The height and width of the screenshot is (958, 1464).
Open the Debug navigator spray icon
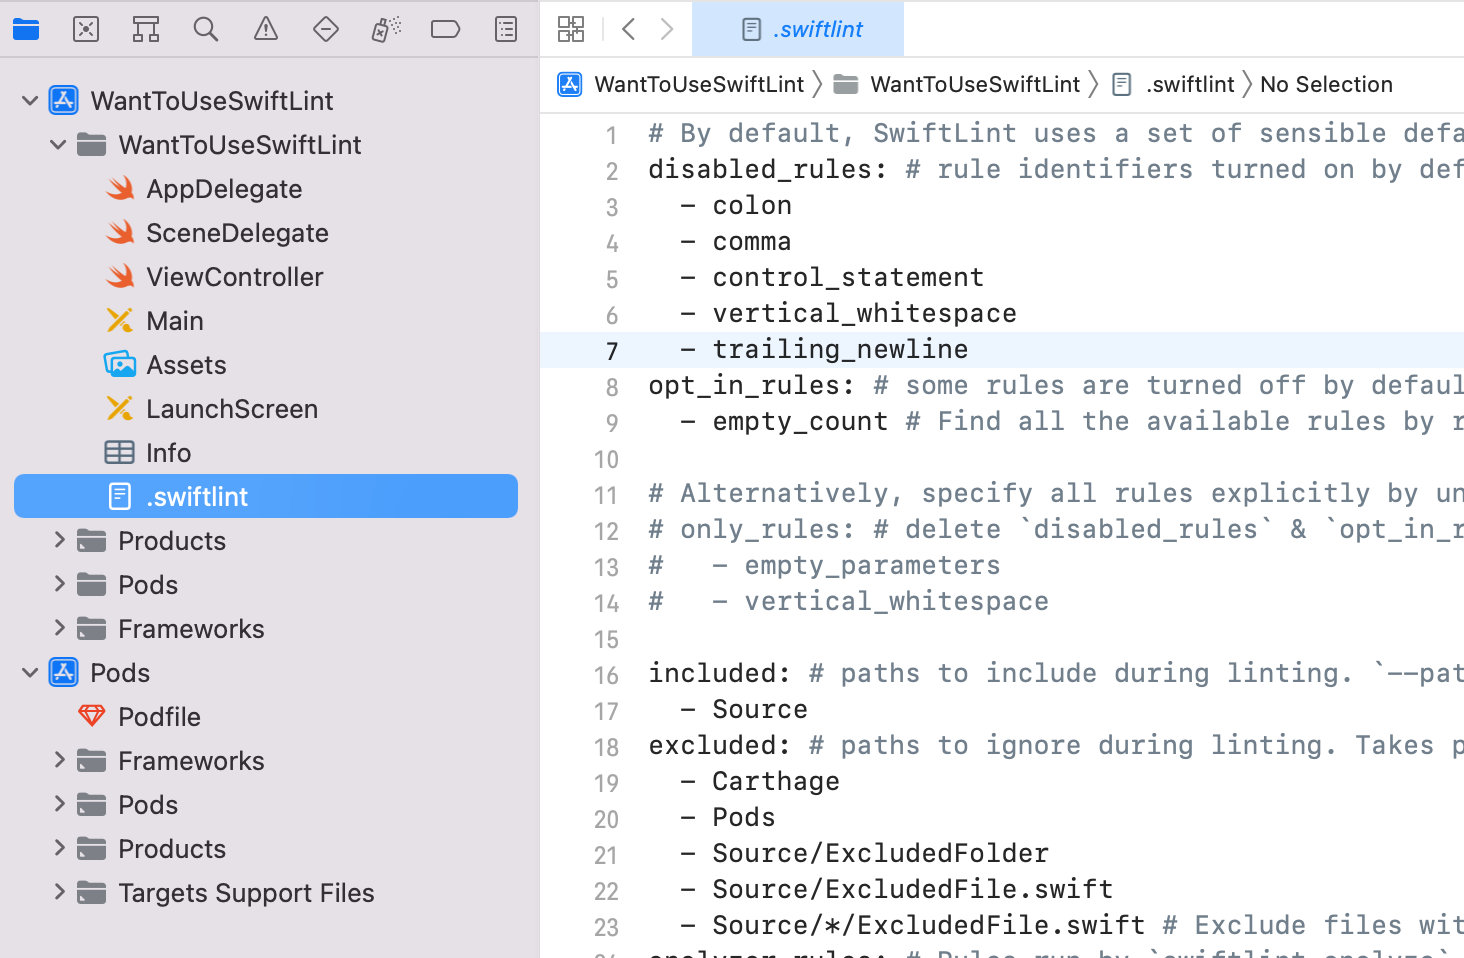386,29
